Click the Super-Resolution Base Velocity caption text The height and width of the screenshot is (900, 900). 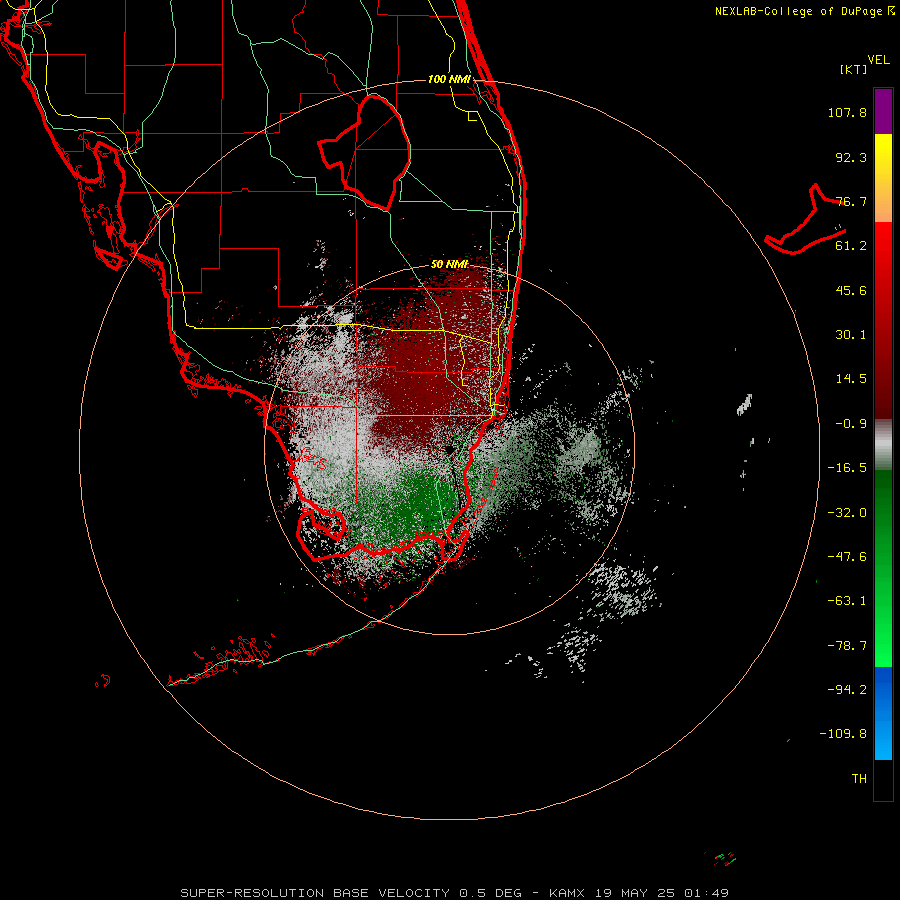tap(455, 893)
